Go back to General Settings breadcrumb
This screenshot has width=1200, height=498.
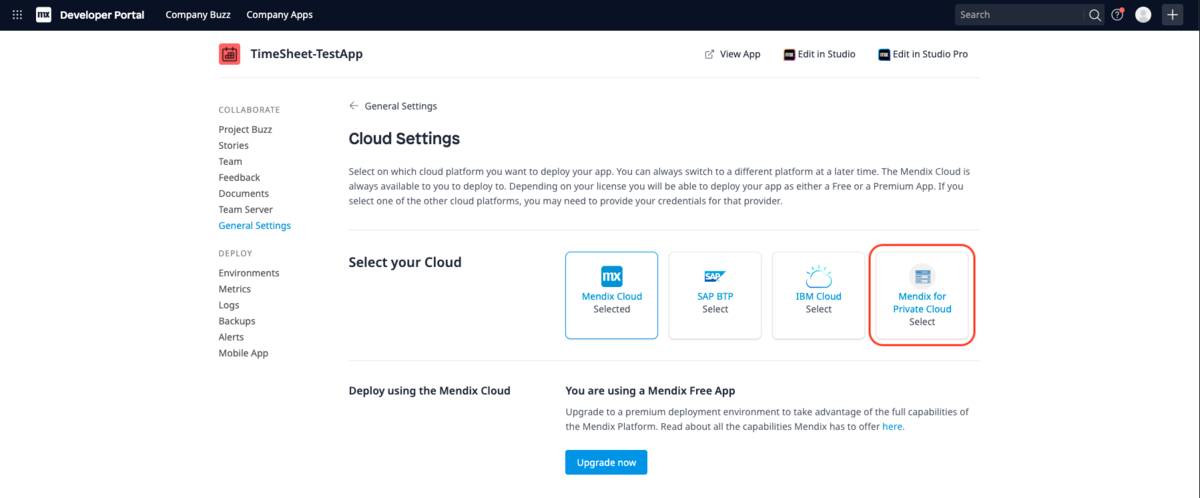pyautogui.click(x=400, y=106)
